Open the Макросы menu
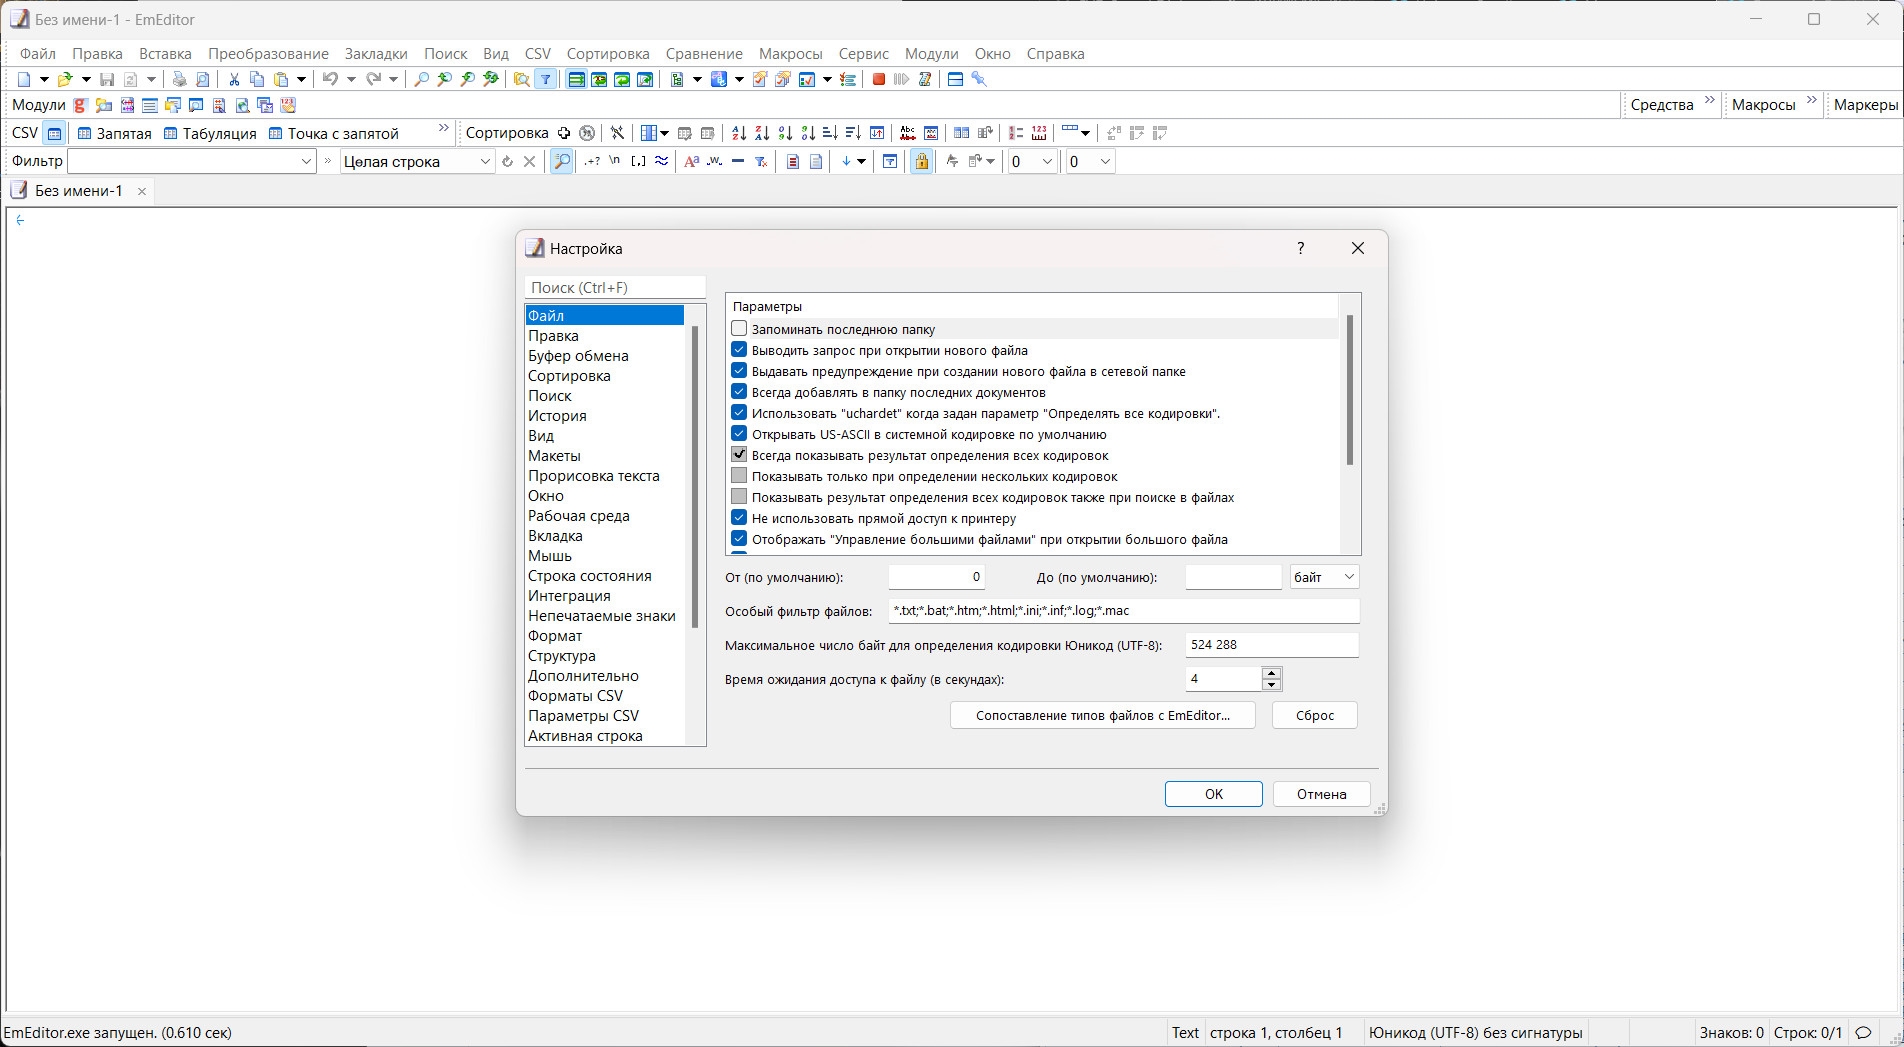The image size is (1904, 1047). click(x=789, y=54)
